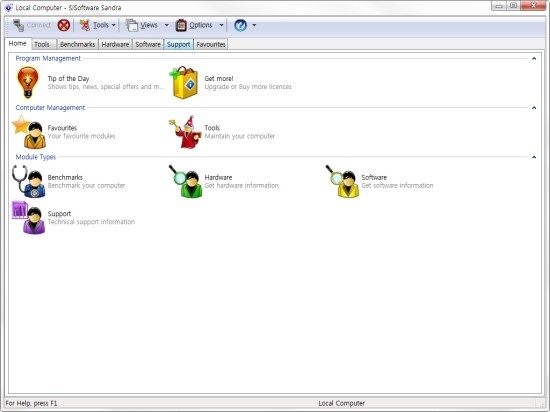Open the Software magnifier icon
Screen dimensions: 550x412
[342, 181]
